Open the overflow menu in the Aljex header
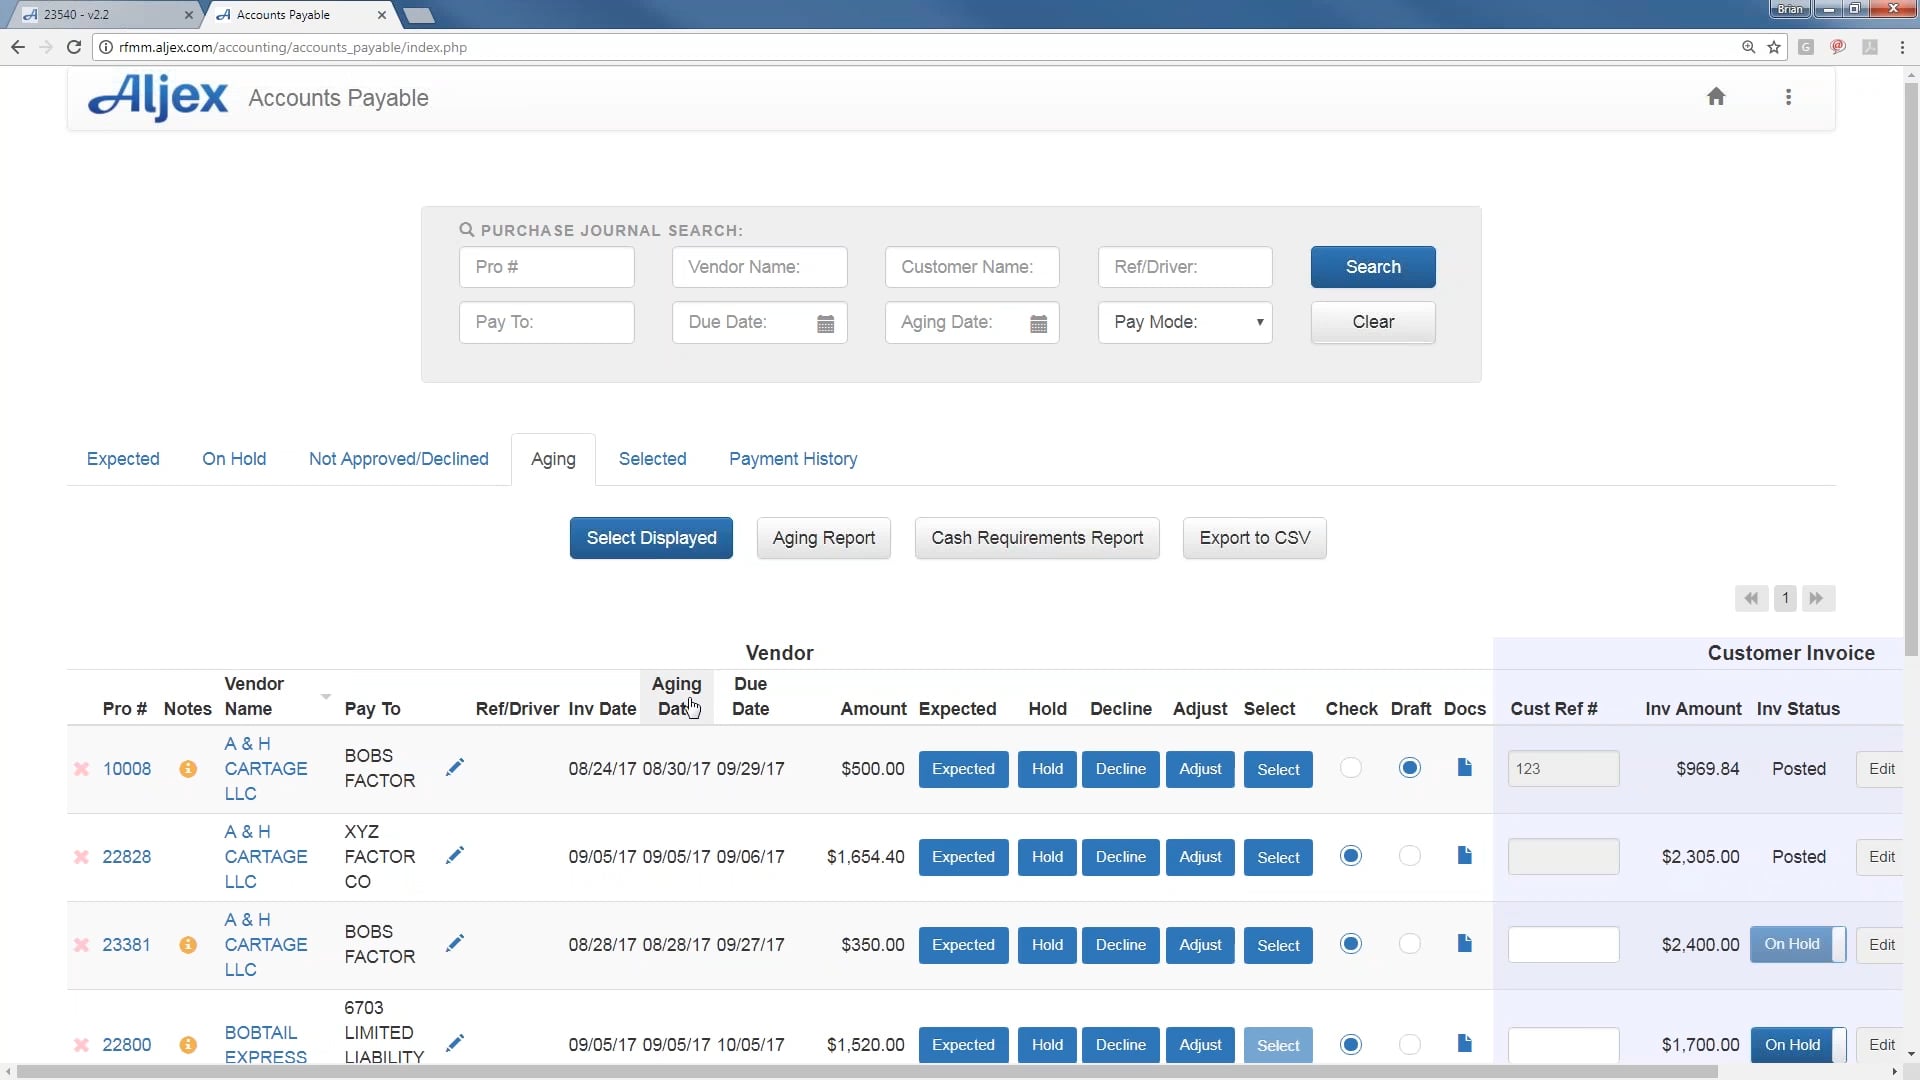 (1789, 97)
